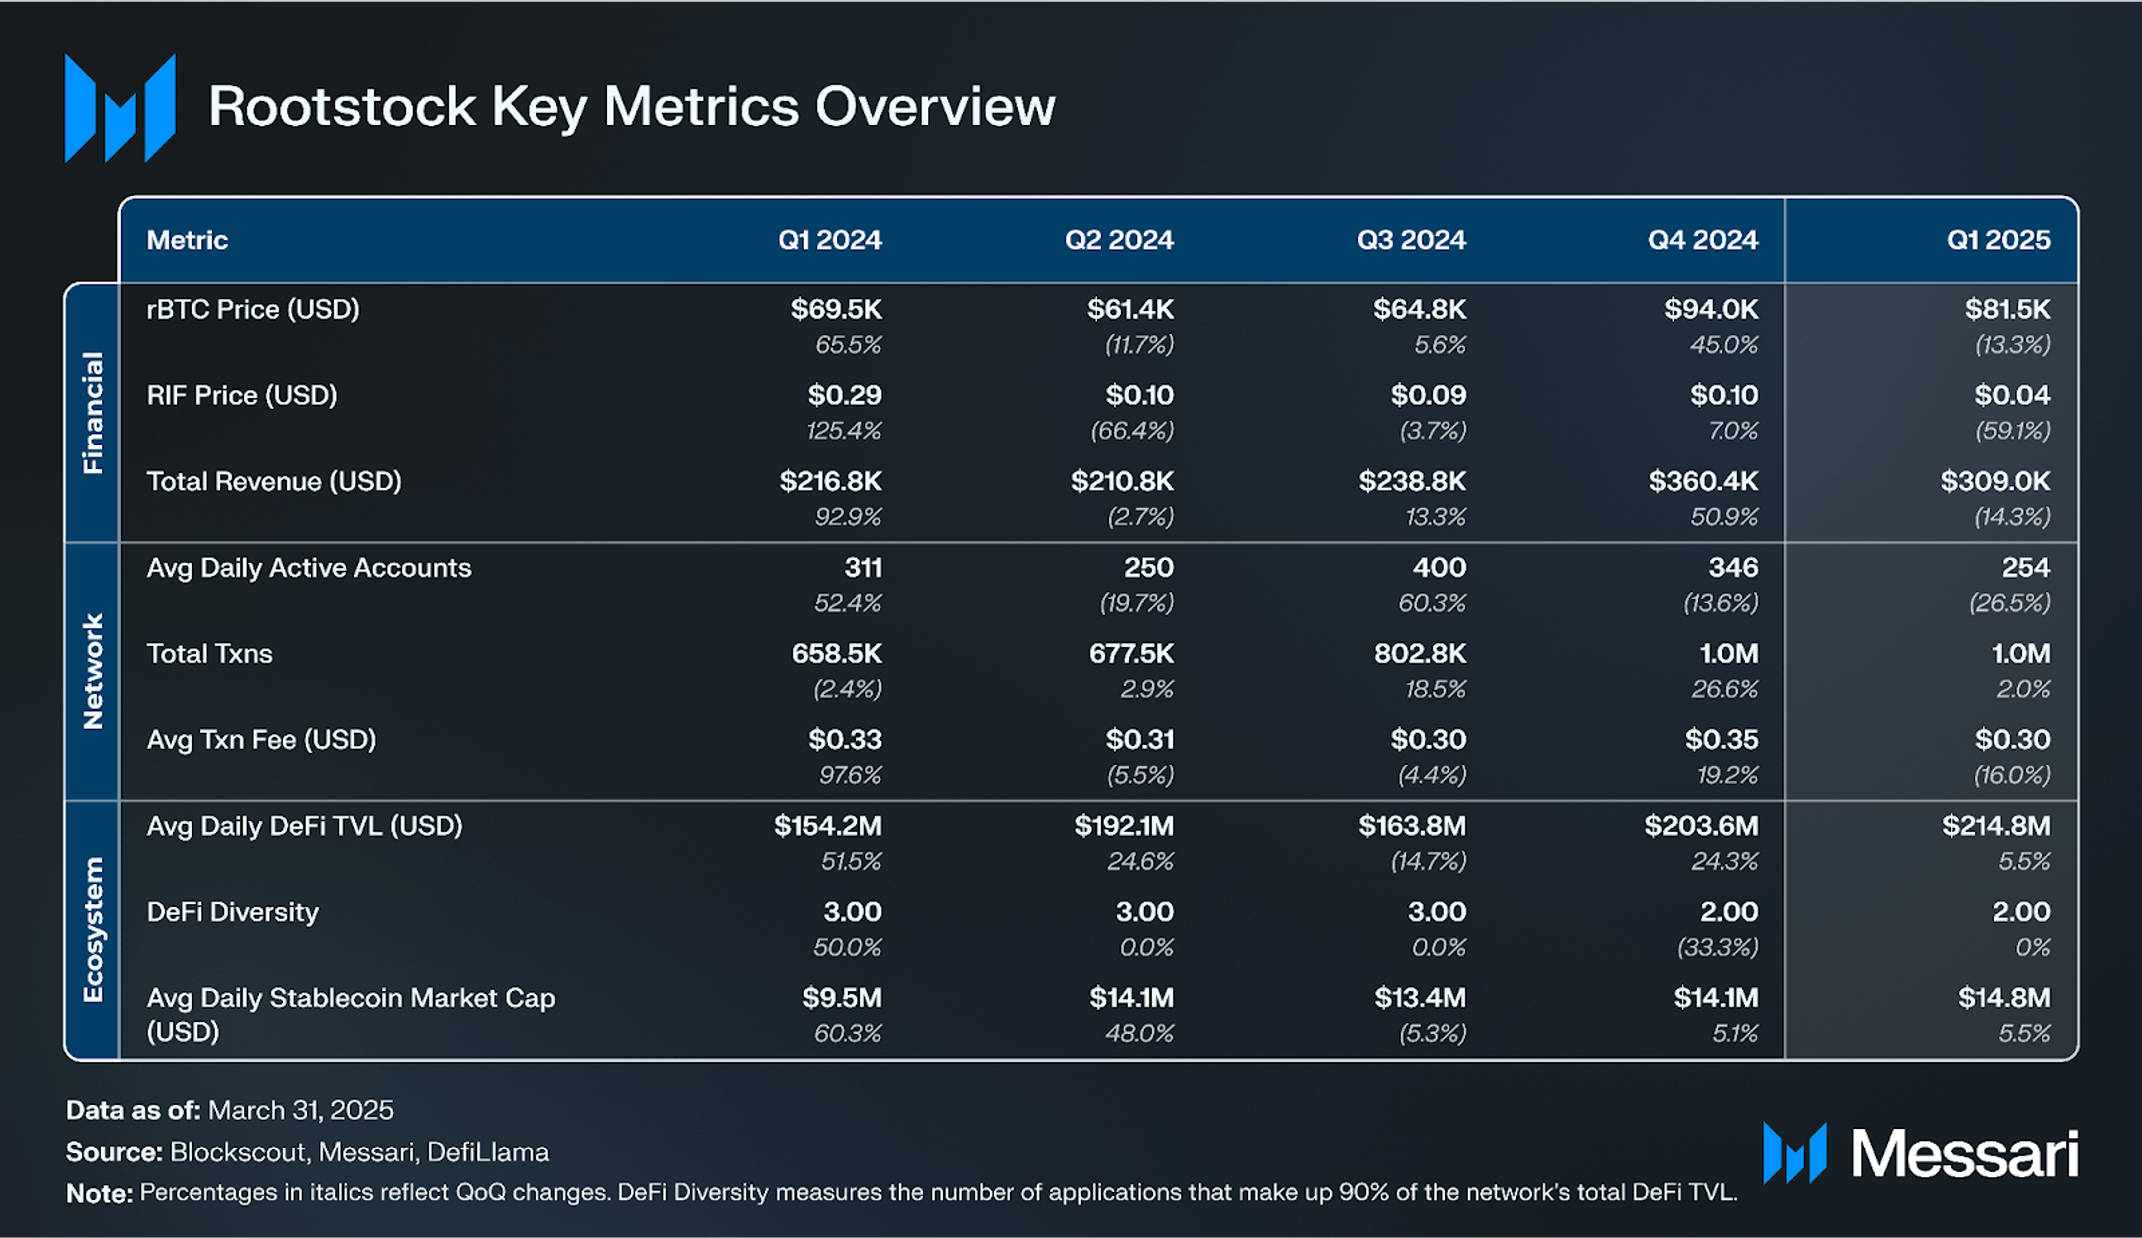2142x1238 pixels.
Task: Click the '802.8K' total txns value
Action: tap(1420, 653)
